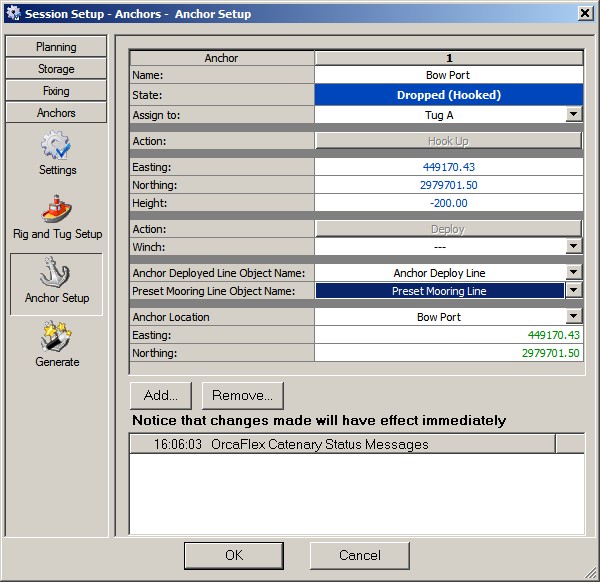Click the Add... button
600x582 pixels.
[160, 395]
